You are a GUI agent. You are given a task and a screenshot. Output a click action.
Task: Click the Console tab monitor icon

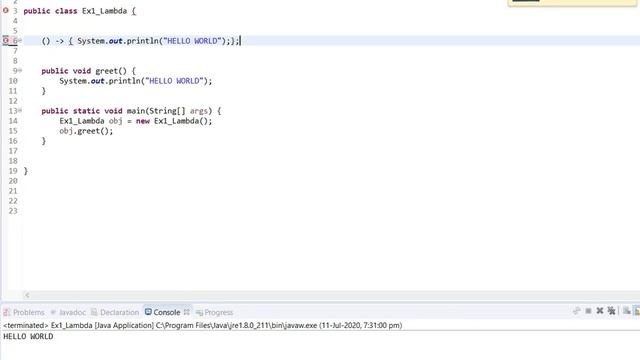point(148,312)
